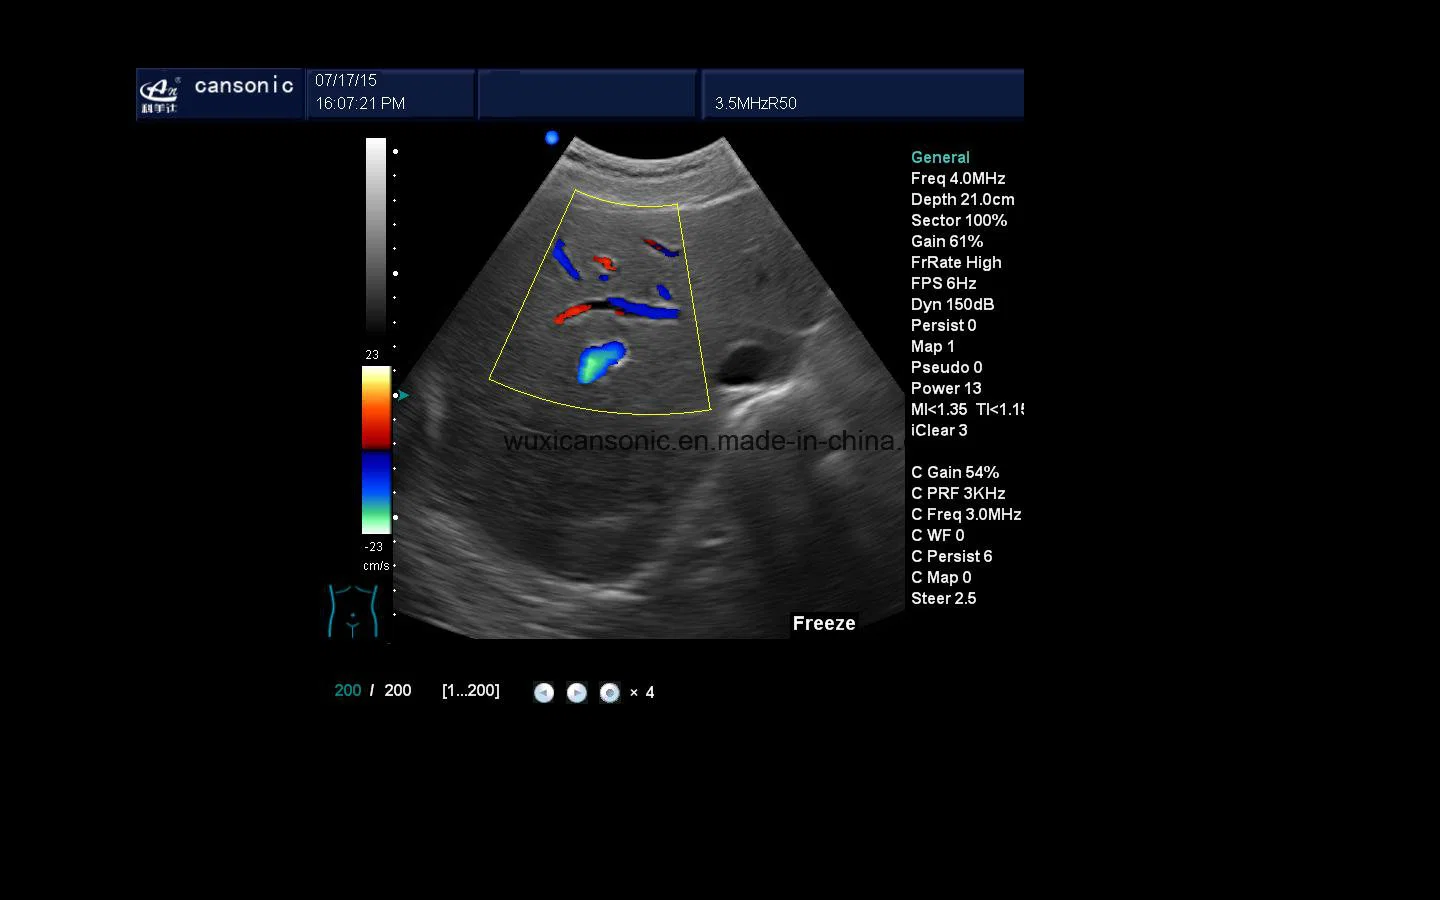Click the C PRF 3KHz parameter
Screen dimensions: 1440x900
pos(958,493)
